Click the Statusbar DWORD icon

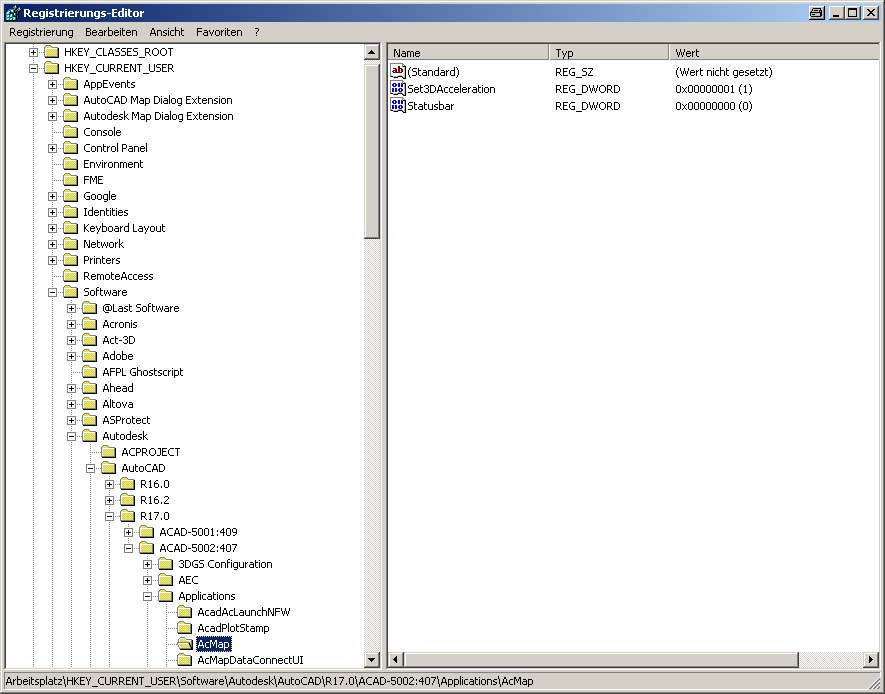(x=398, y=106)
